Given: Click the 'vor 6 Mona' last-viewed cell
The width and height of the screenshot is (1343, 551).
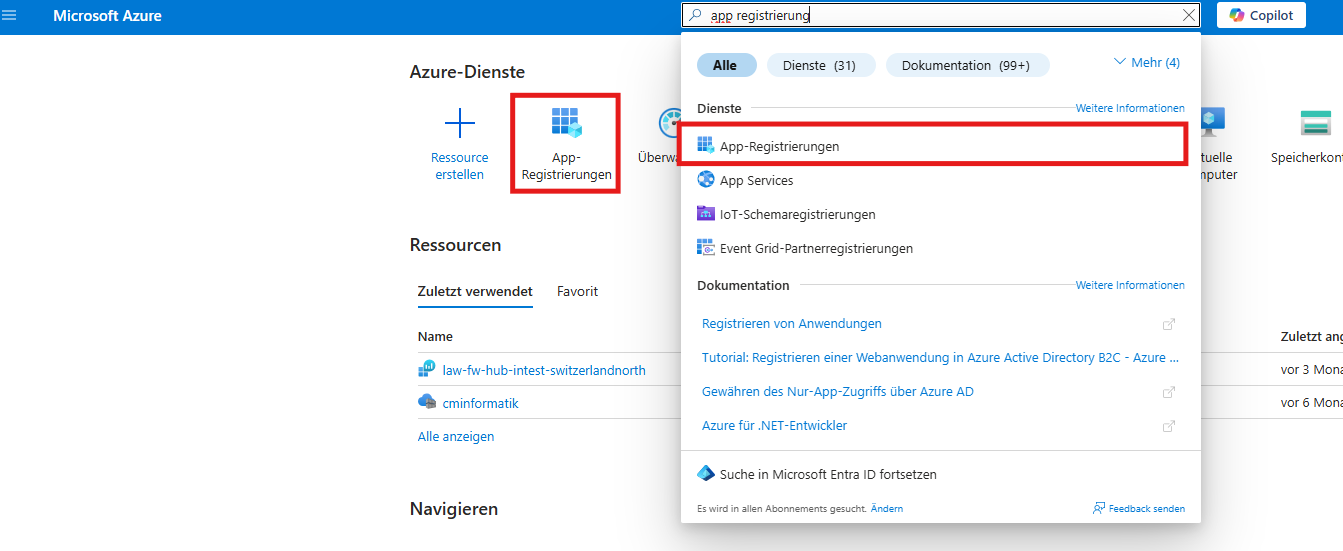Looking at the screenshot, I should coord(1311,403).
